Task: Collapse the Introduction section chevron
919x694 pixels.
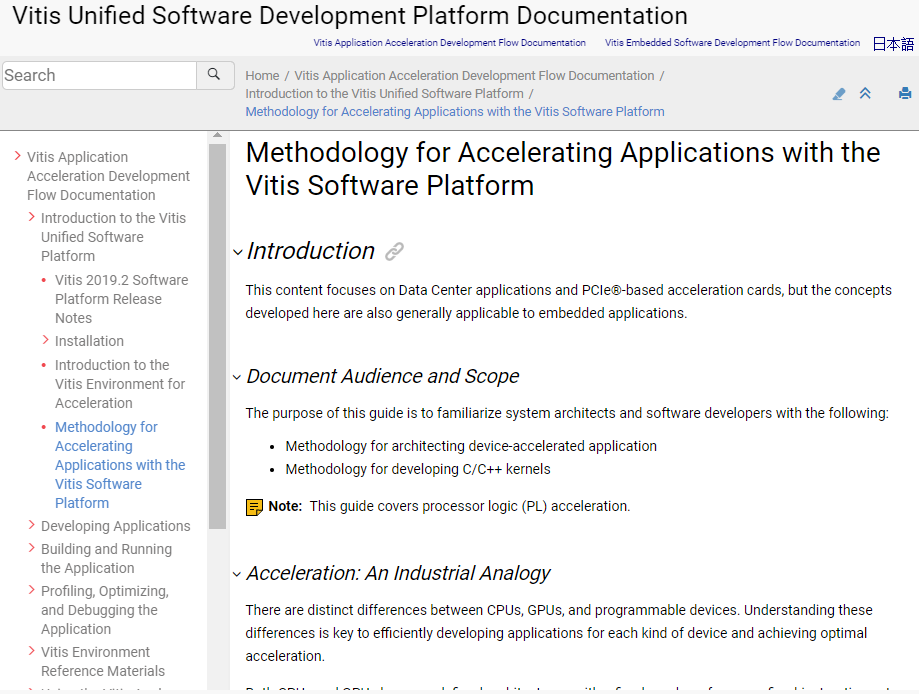Action: pyautogui.click(x=238, y=253)
